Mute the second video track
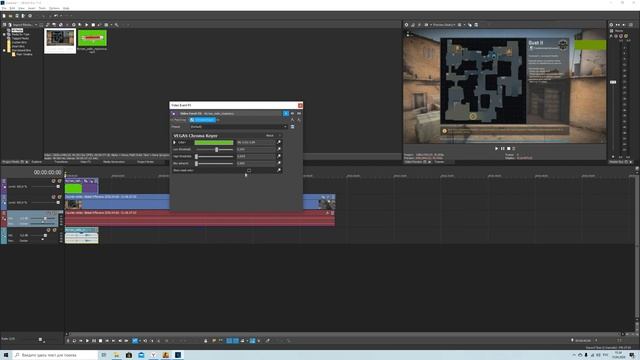 [x=53, y=197]
